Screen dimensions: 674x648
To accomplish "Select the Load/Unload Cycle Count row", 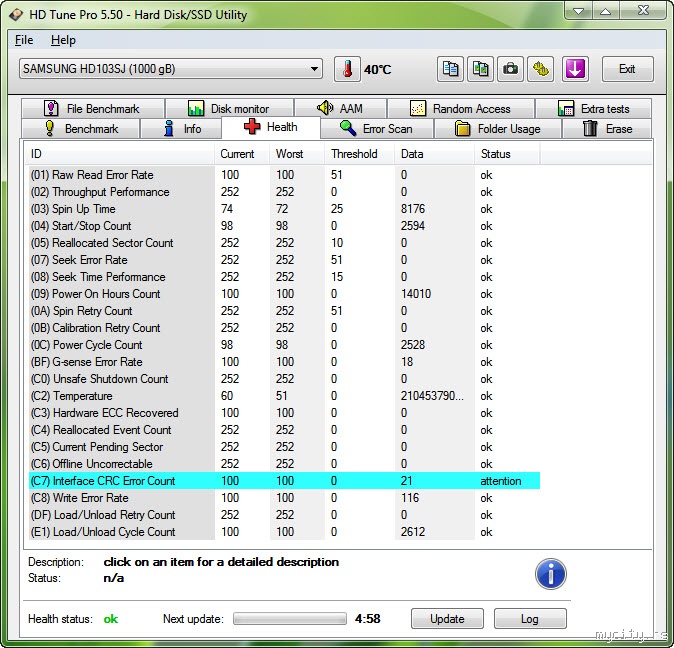I will tap(285, 532).
